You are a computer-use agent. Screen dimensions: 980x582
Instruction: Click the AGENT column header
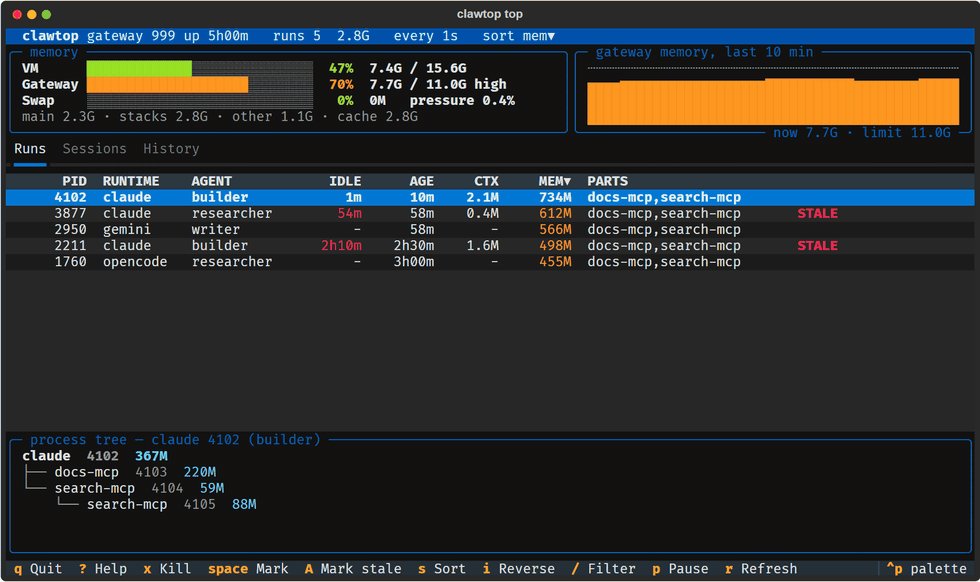(x=212, y=181)
